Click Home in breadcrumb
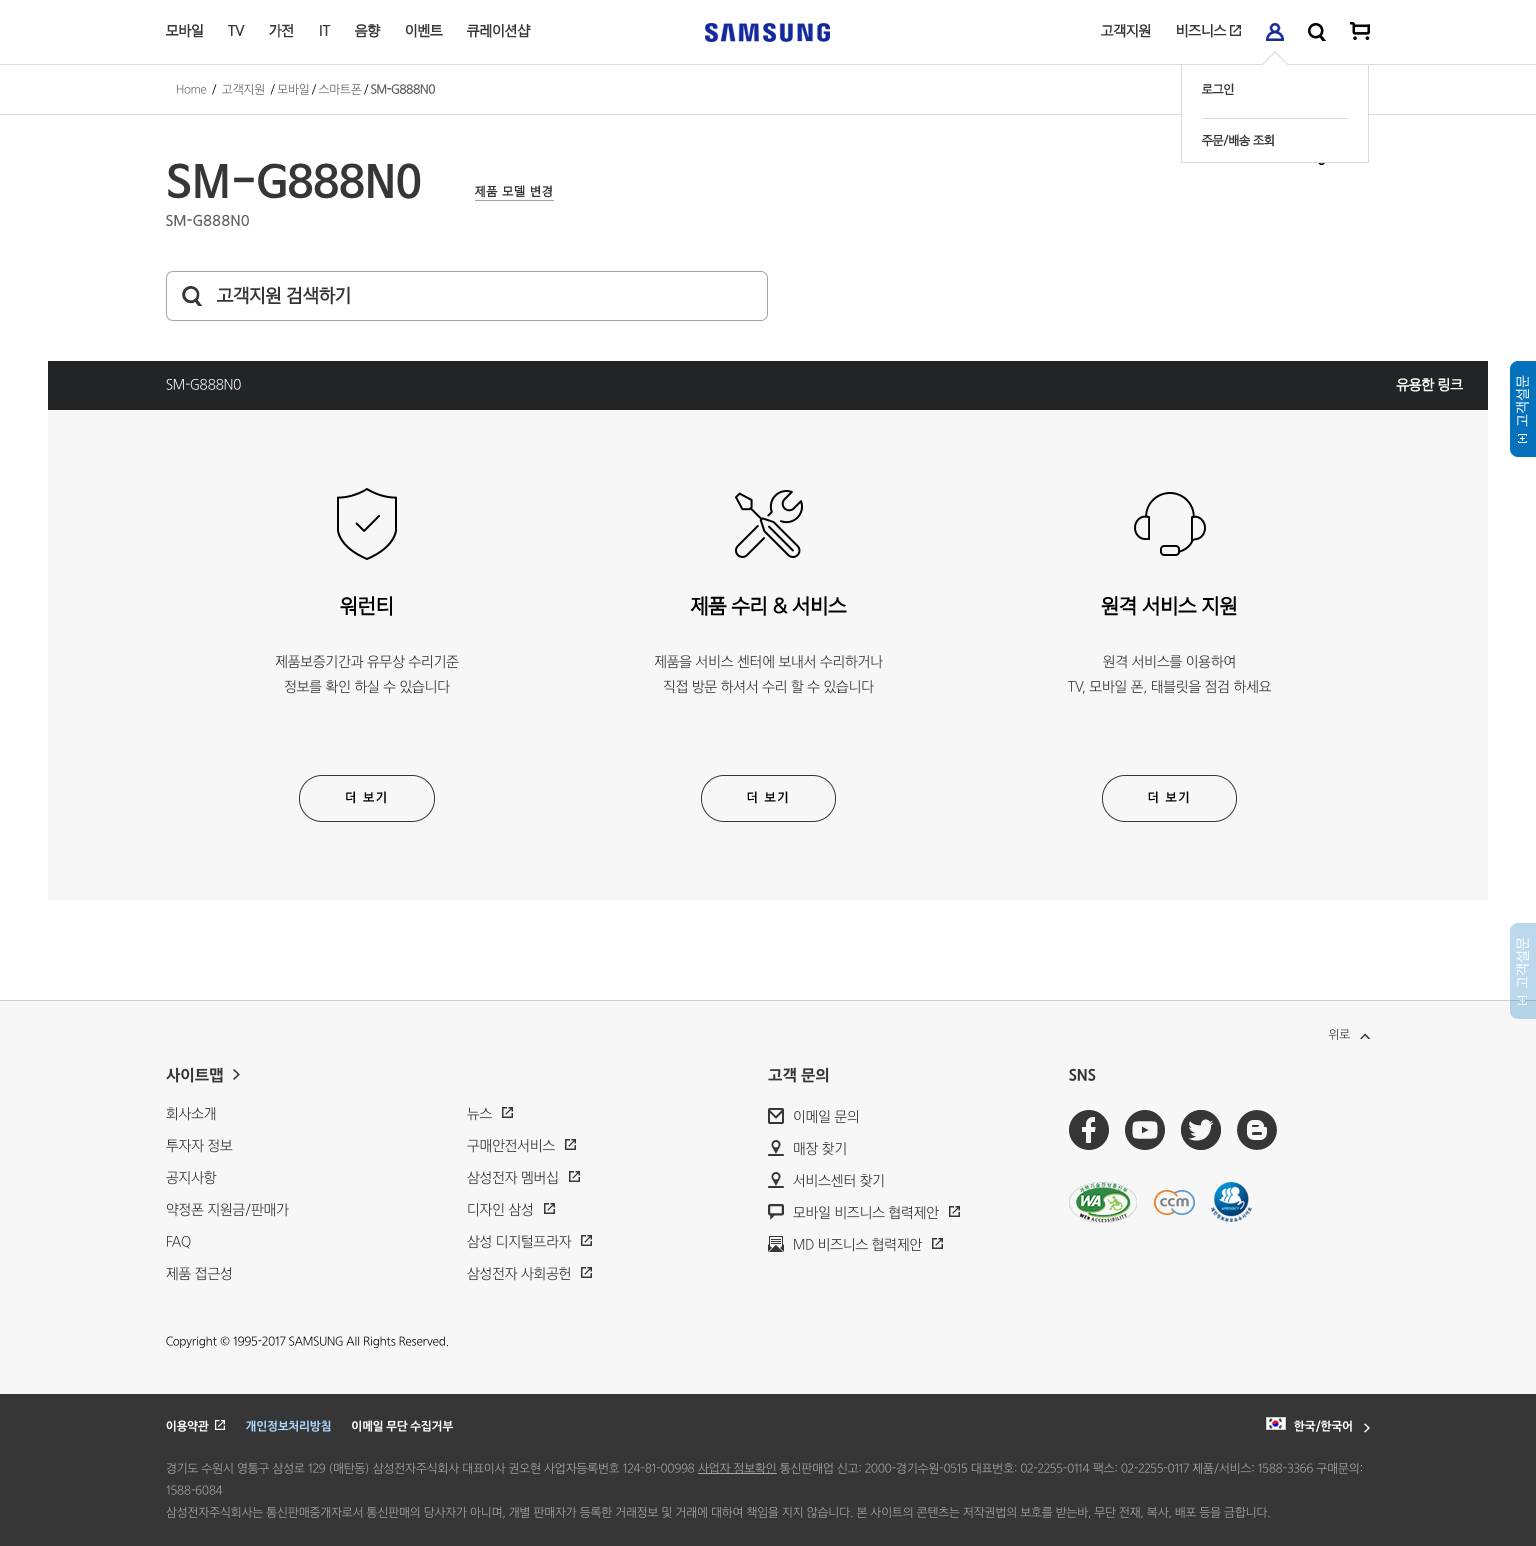This screenshot has width=1536, height=1546. [191, 89]
